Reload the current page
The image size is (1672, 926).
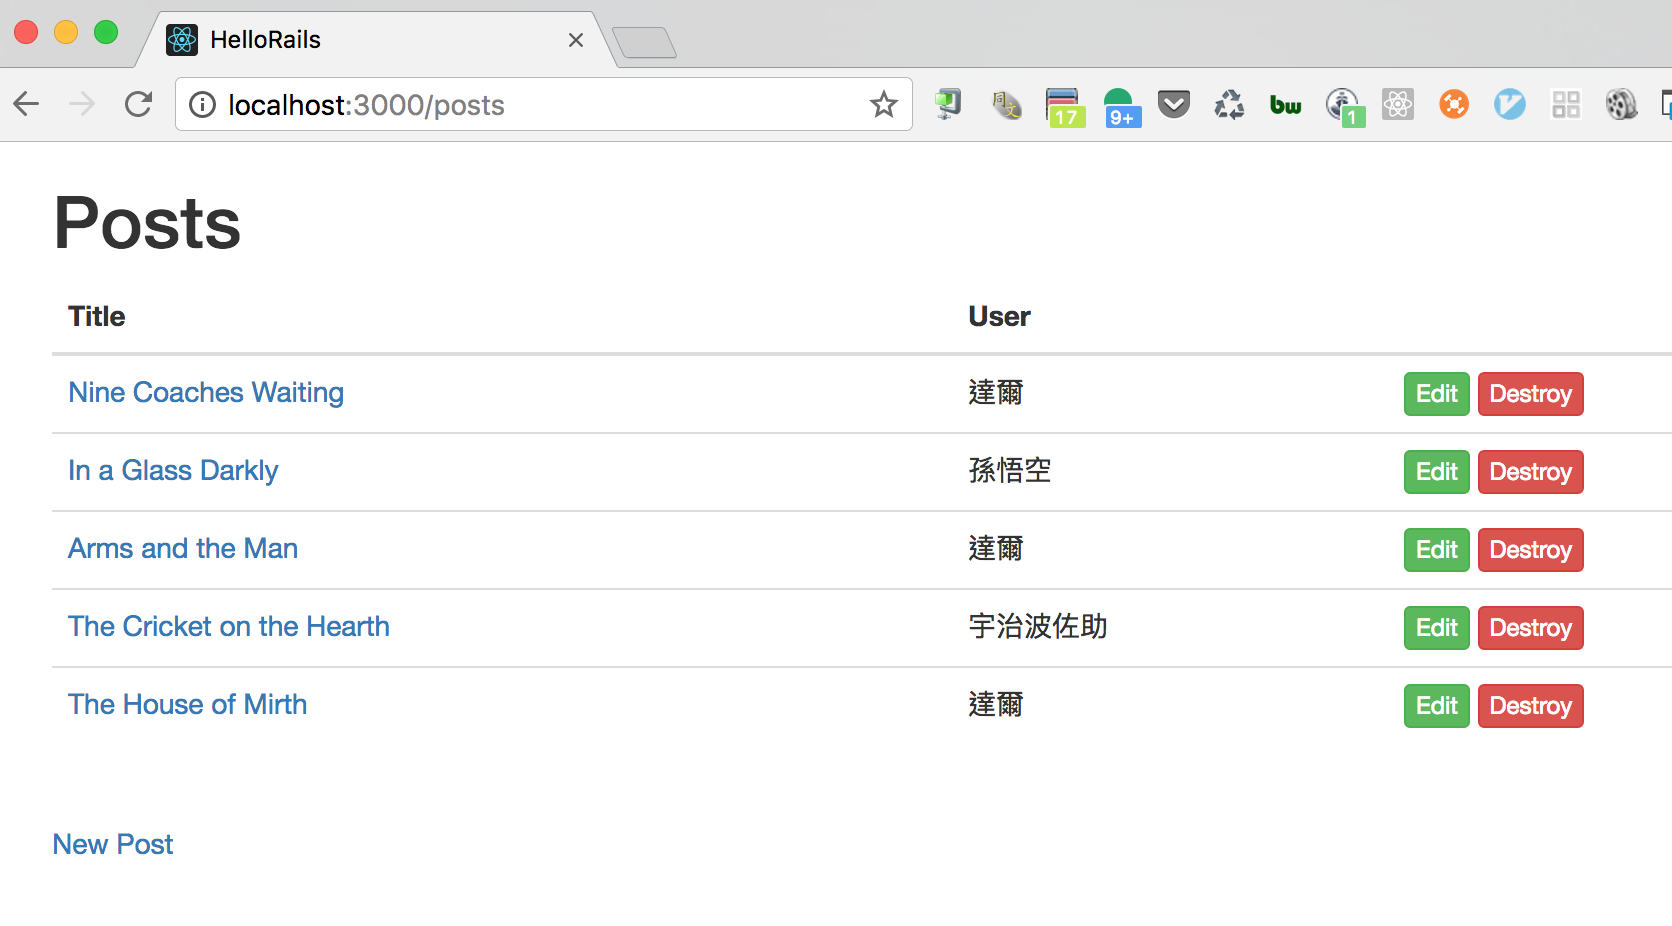click(x=138, y=104)
